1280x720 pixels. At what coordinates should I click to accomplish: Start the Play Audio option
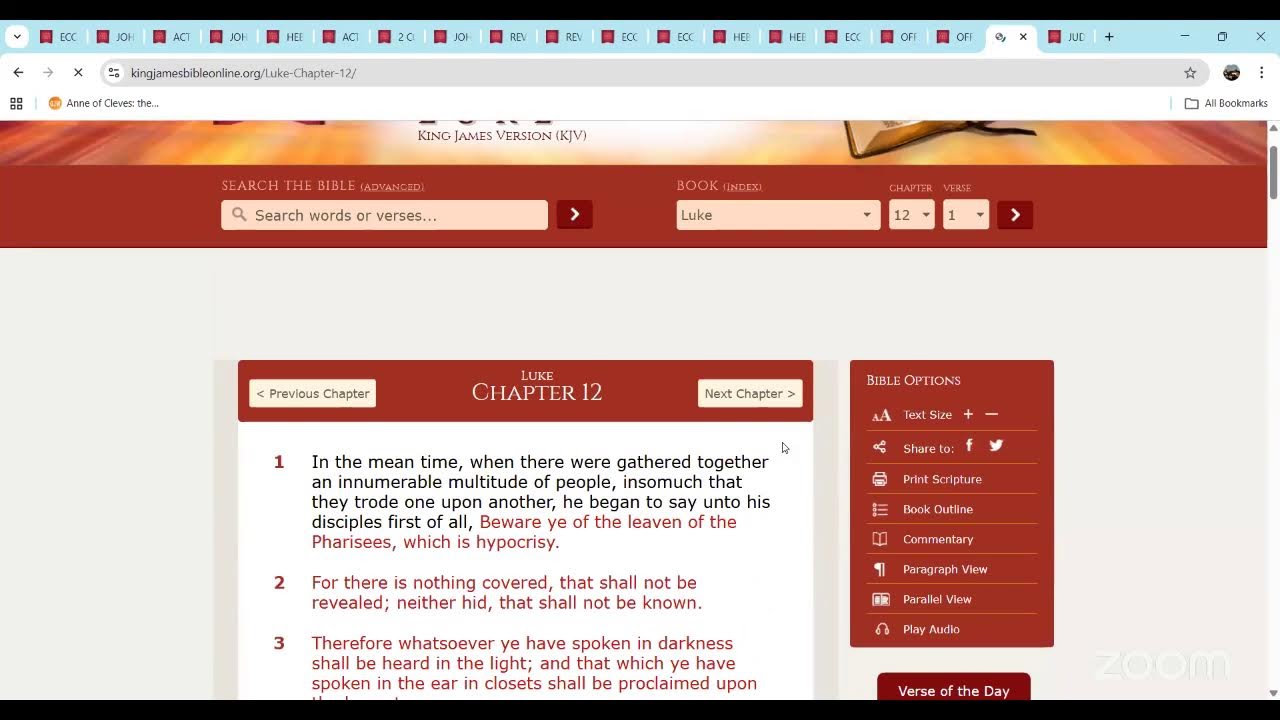[931, 629]
